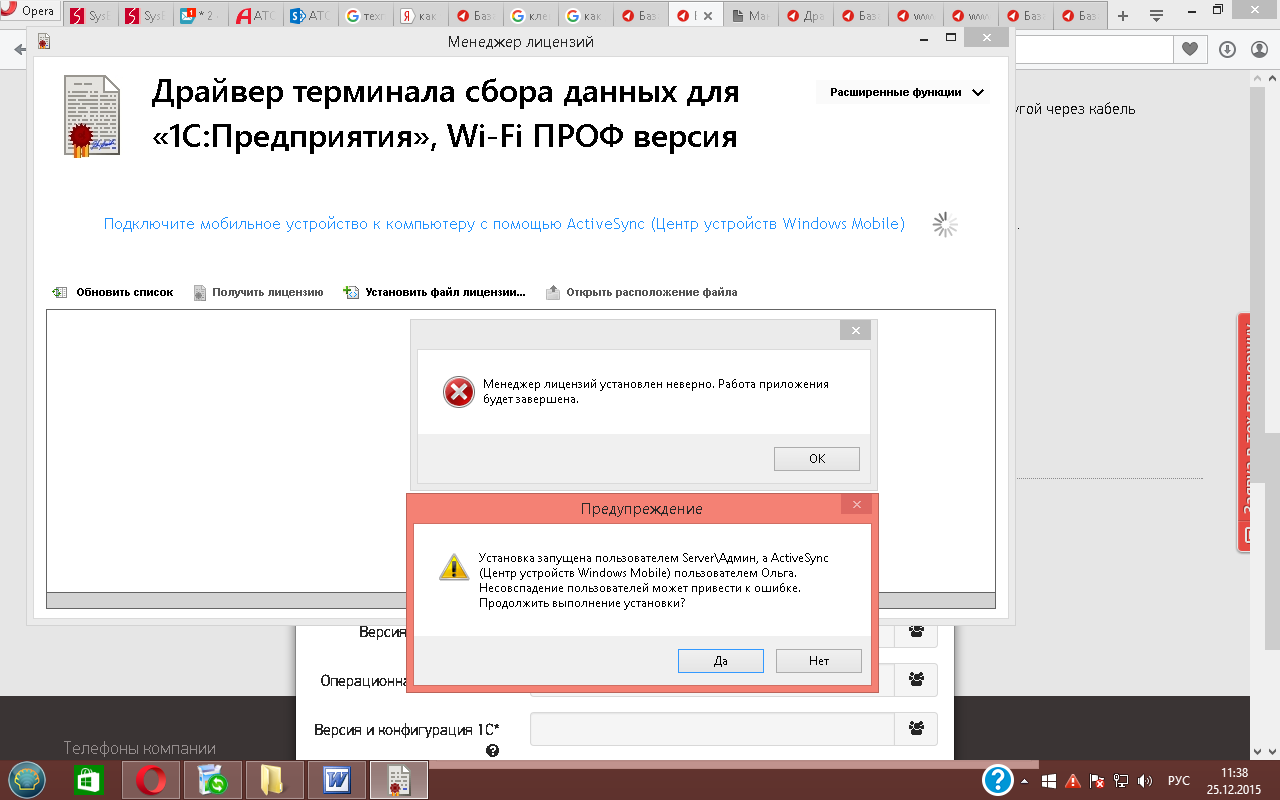Screen dimensions: 1280x800
Task: Click the help question mark under 1С label
Action: point(492,750)
